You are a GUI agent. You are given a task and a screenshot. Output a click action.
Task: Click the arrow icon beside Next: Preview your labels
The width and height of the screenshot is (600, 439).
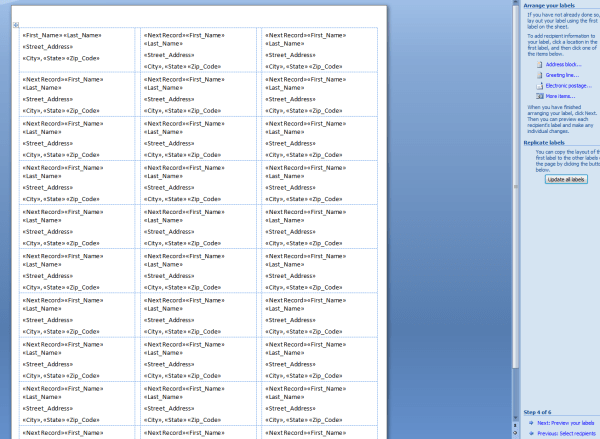(x=531, y=423)
